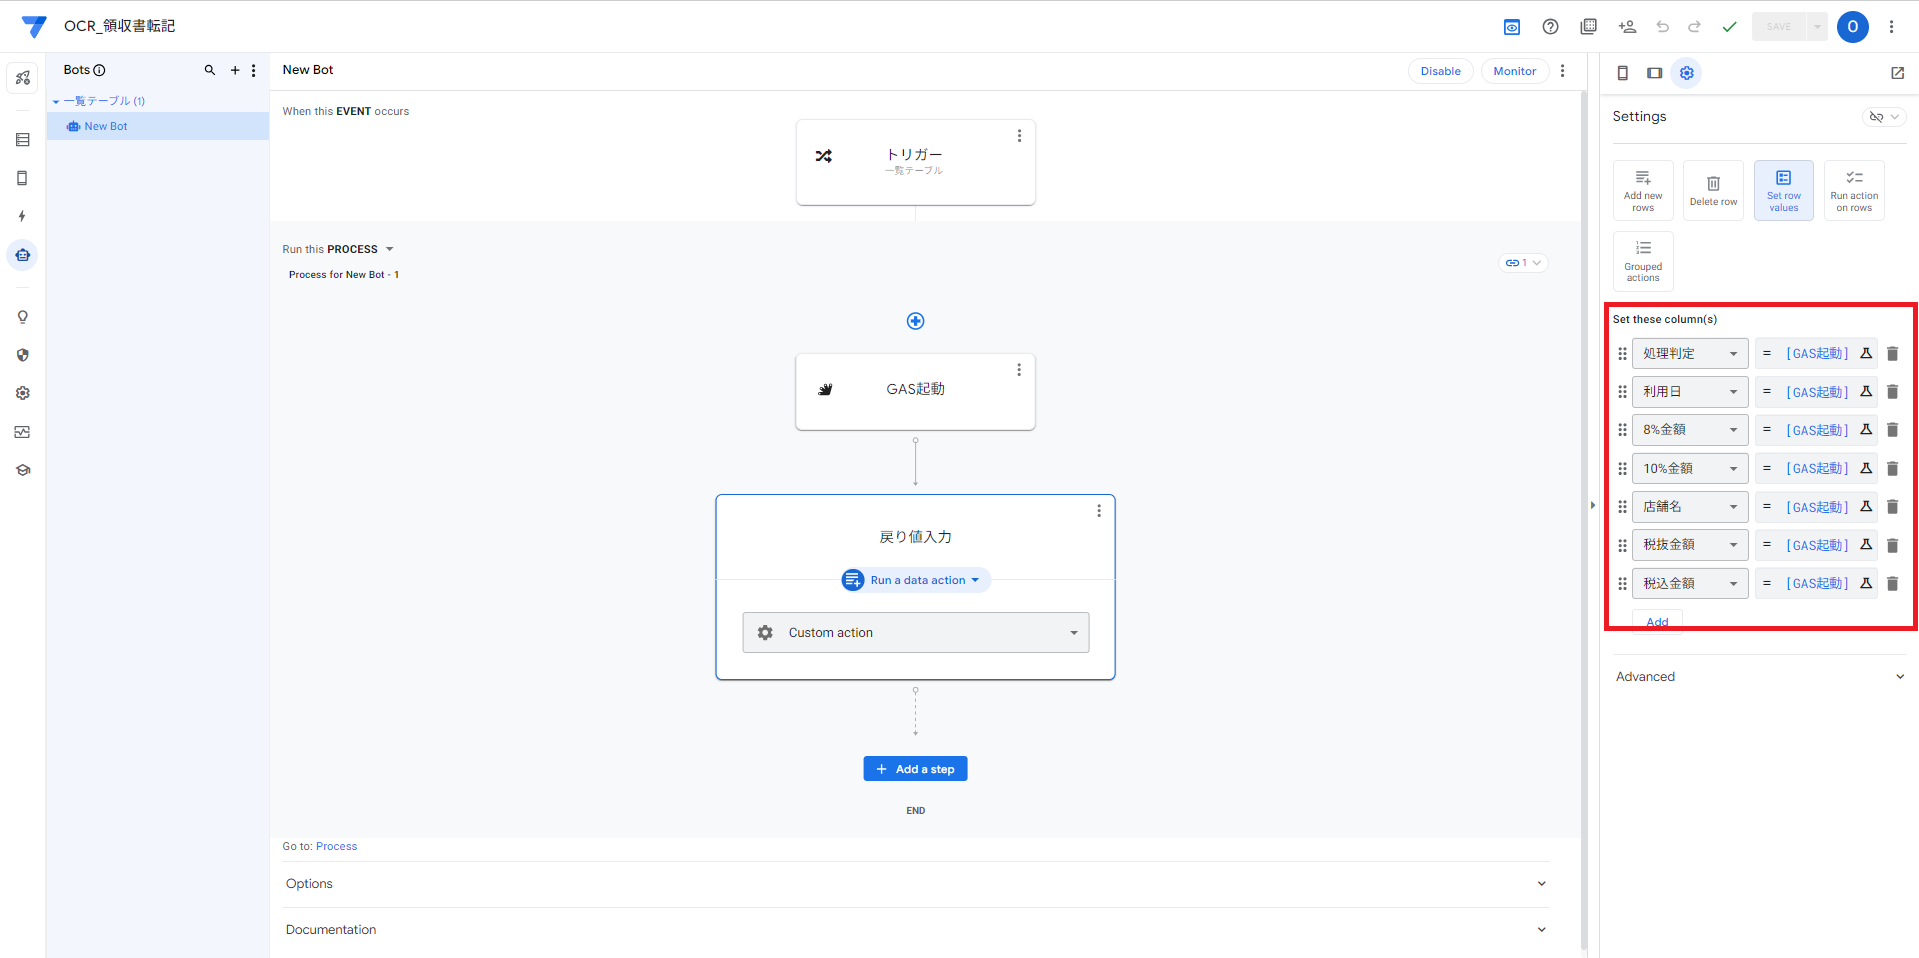
Task: Open the Settings gear tab in right panel
Action: (x=1687, y=73)
